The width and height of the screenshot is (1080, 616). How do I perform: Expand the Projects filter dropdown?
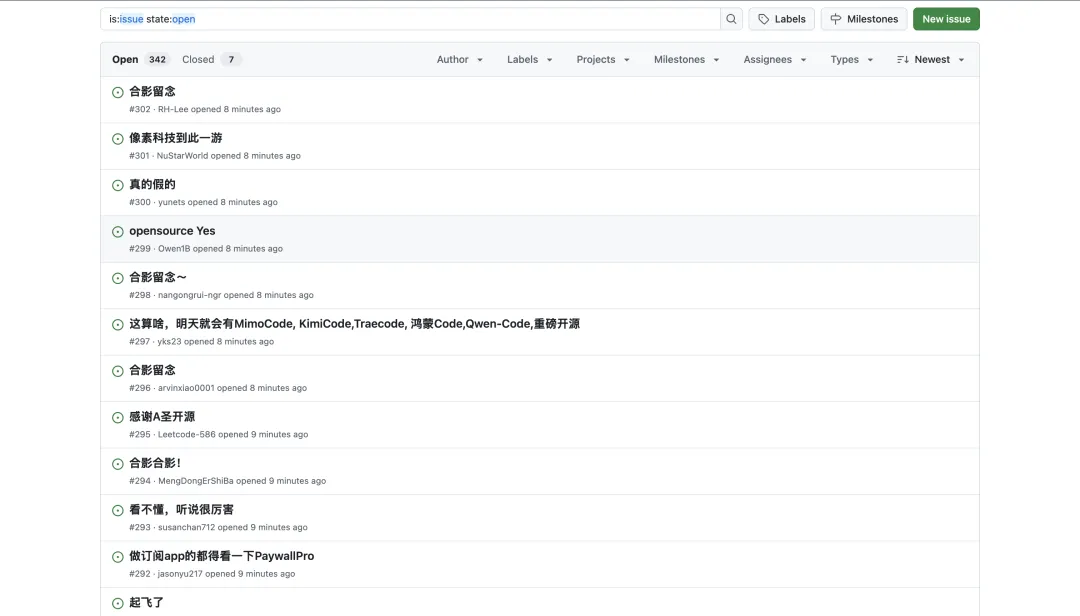[603, 59]
